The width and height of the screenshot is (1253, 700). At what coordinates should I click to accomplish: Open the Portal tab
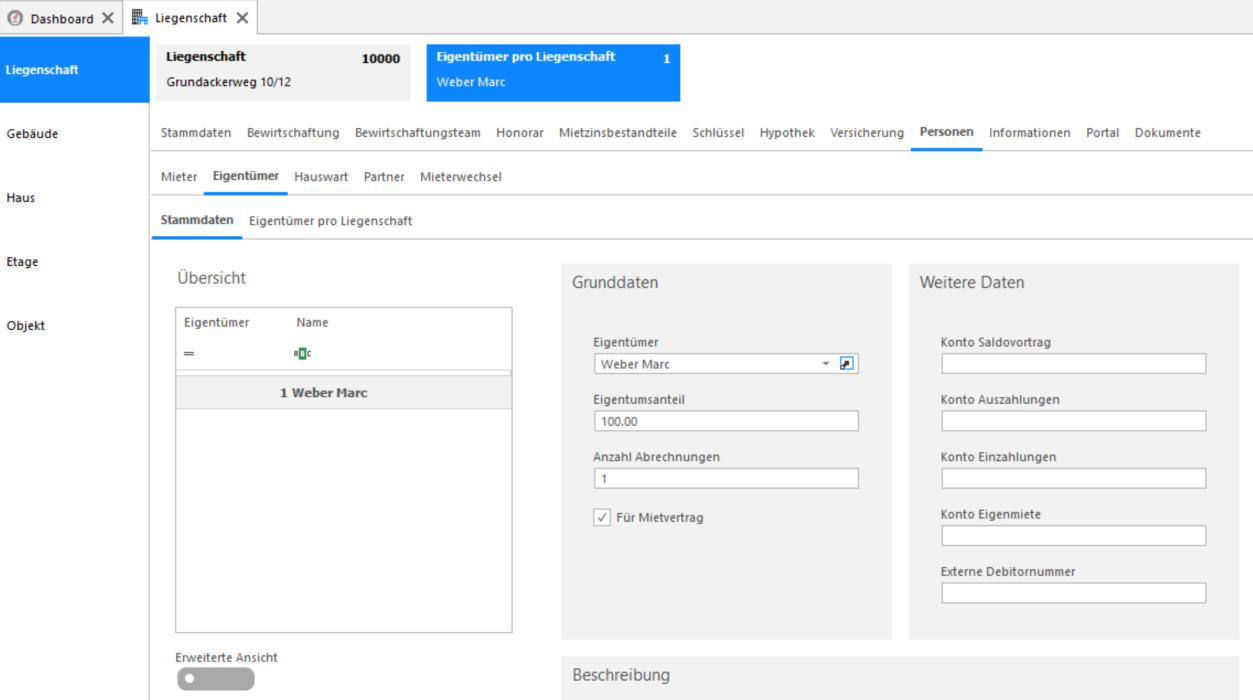click(1103, 132)
